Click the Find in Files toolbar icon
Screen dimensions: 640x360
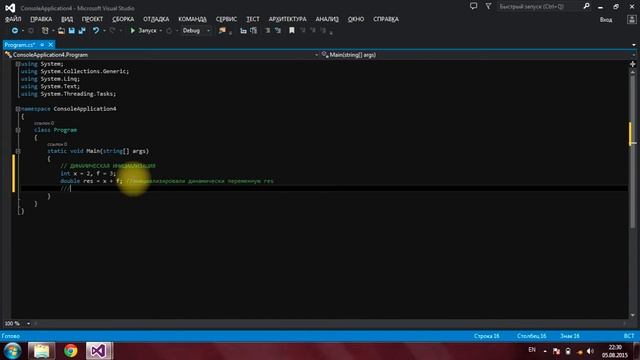tap(222, 31)
